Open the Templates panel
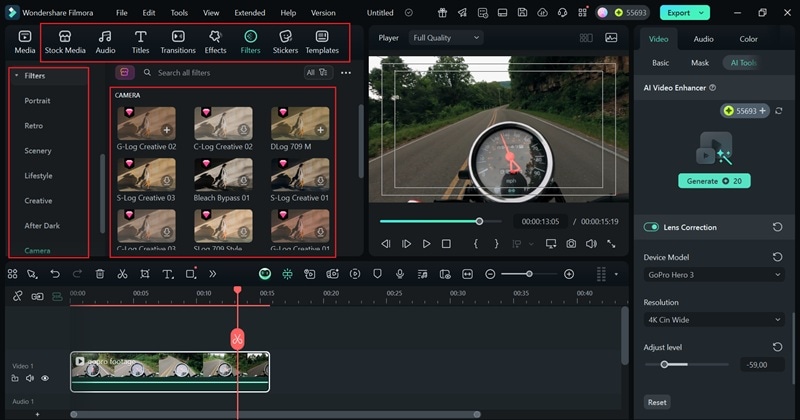This screenshot has height=420, width=800. click(322, 42)
